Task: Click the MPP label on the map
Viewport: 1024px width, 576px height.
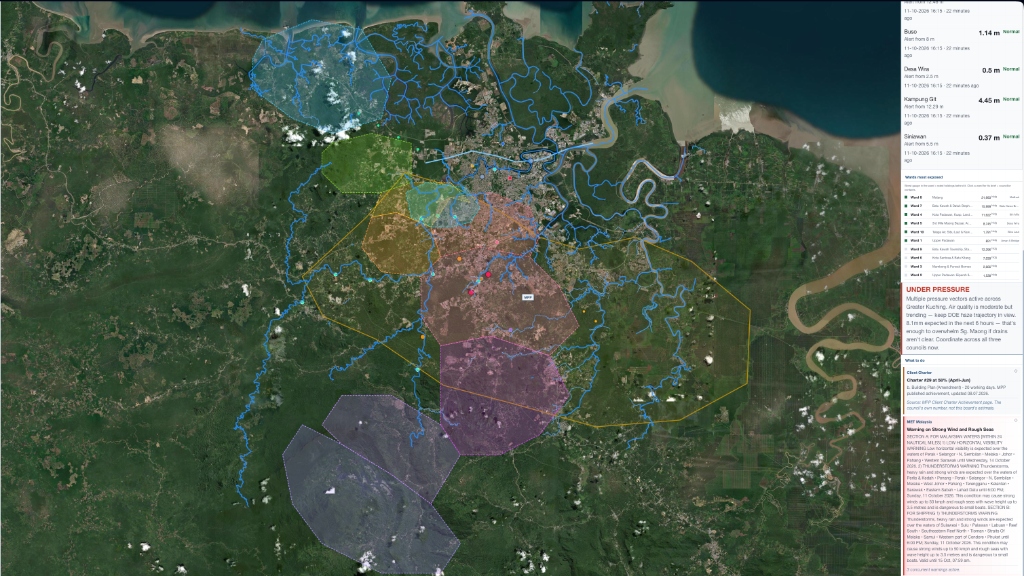Action: tap(528, 297)
